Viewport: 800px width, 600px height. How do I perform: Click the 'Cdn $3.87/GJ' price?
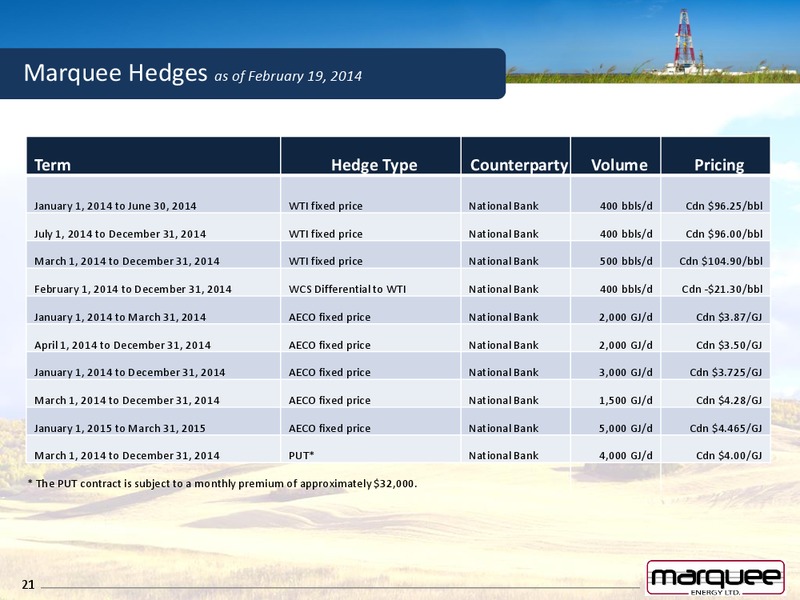[729, 317]
